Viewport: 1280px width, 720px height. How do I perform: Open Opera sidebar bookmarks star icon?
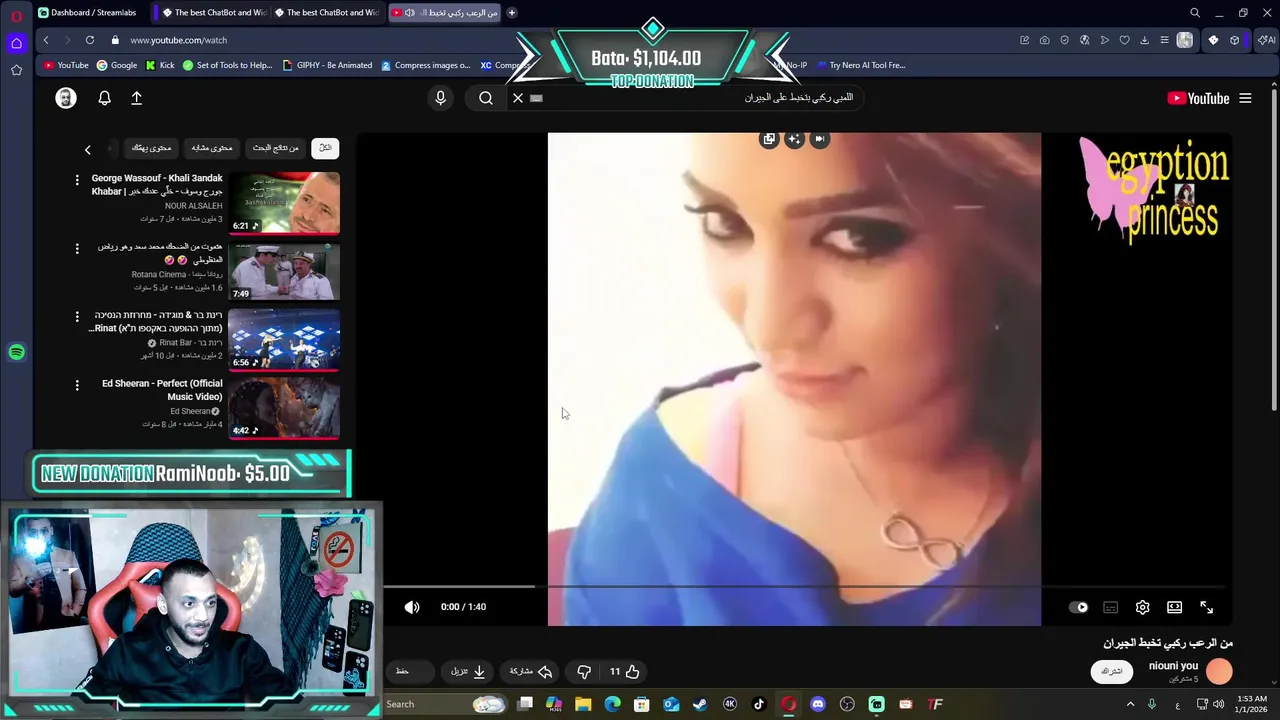pyautogui.click(x=16, y=70)
